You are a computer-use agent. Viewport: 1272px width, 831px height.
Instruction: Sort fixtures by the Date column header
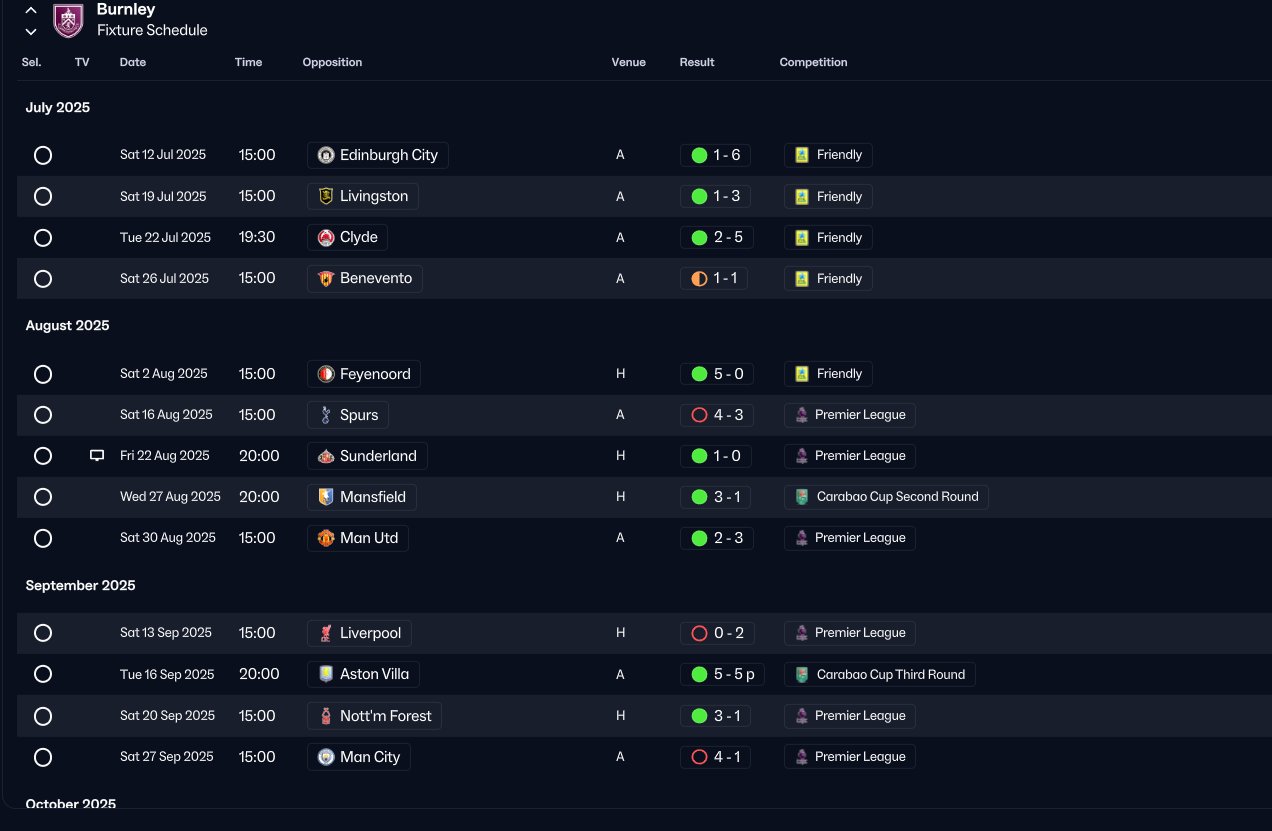pyautogui.click(x=133, y=62)
